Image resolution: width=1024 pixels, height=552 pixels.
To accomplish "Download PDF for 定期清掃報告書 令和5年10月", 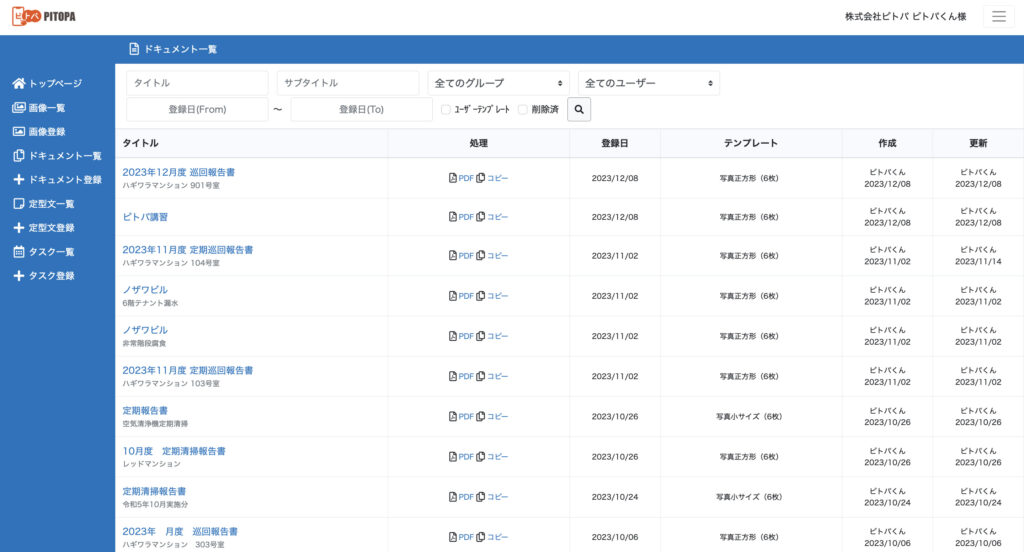I will [461, 496].
